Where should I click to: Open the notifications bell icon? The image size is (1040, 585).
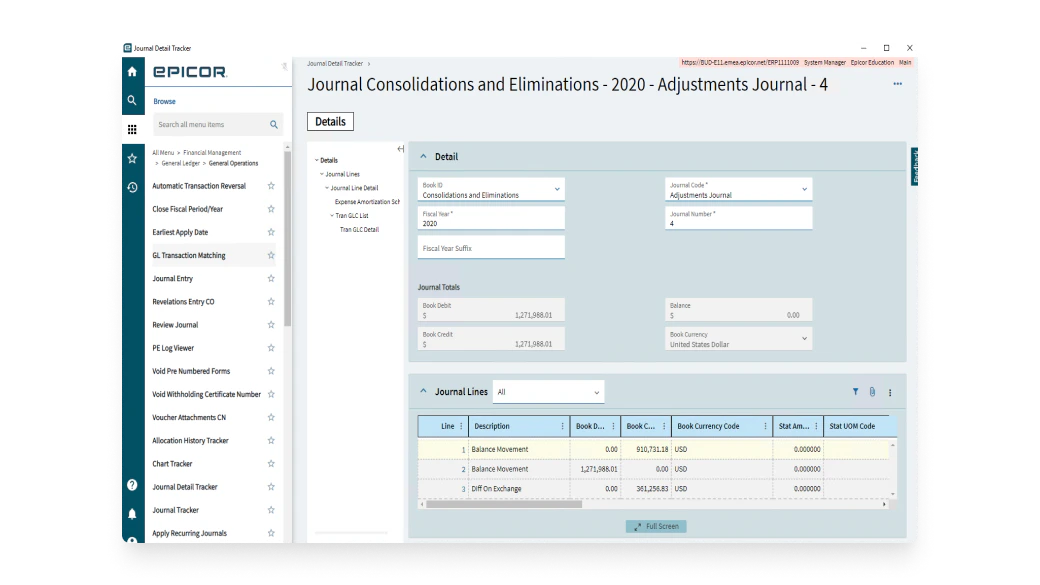pos(132,514)
